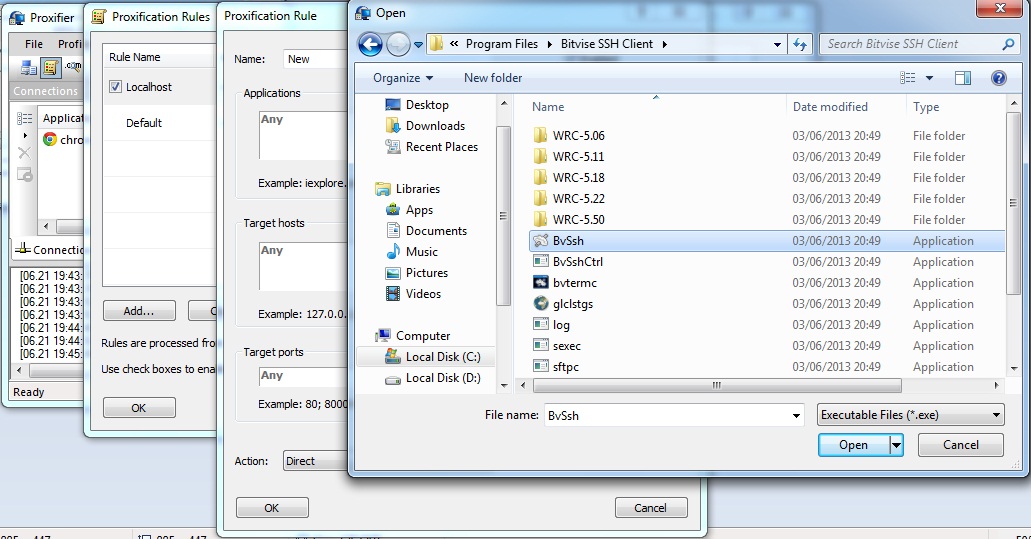
Task: Click the Open button
Action: [x=853, y=445]
